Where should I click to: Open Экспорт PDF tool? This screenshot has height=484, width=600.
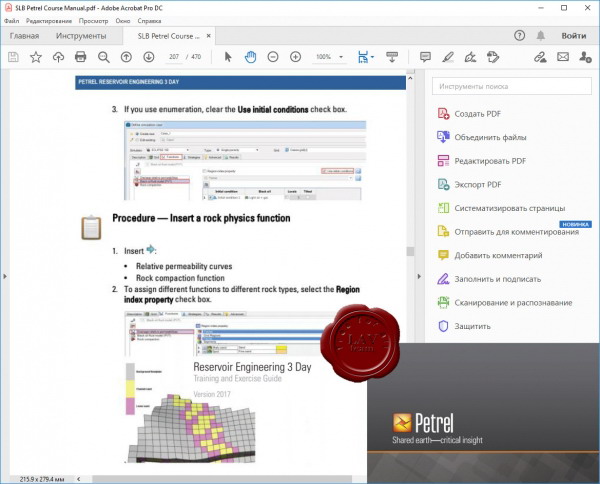(469, 184)
